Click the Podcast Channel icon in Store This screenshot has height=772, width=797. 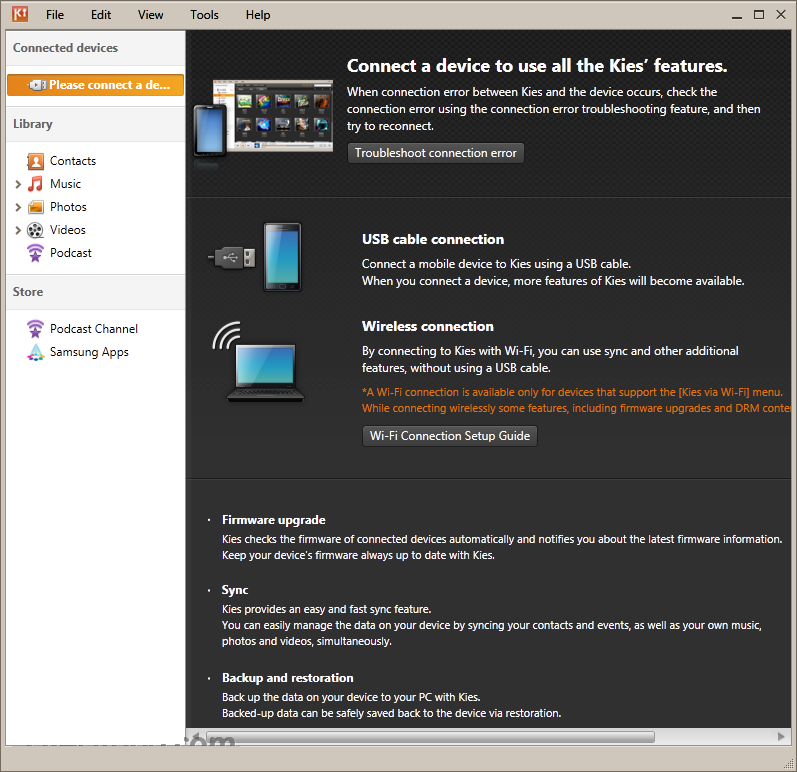(35, 329)
